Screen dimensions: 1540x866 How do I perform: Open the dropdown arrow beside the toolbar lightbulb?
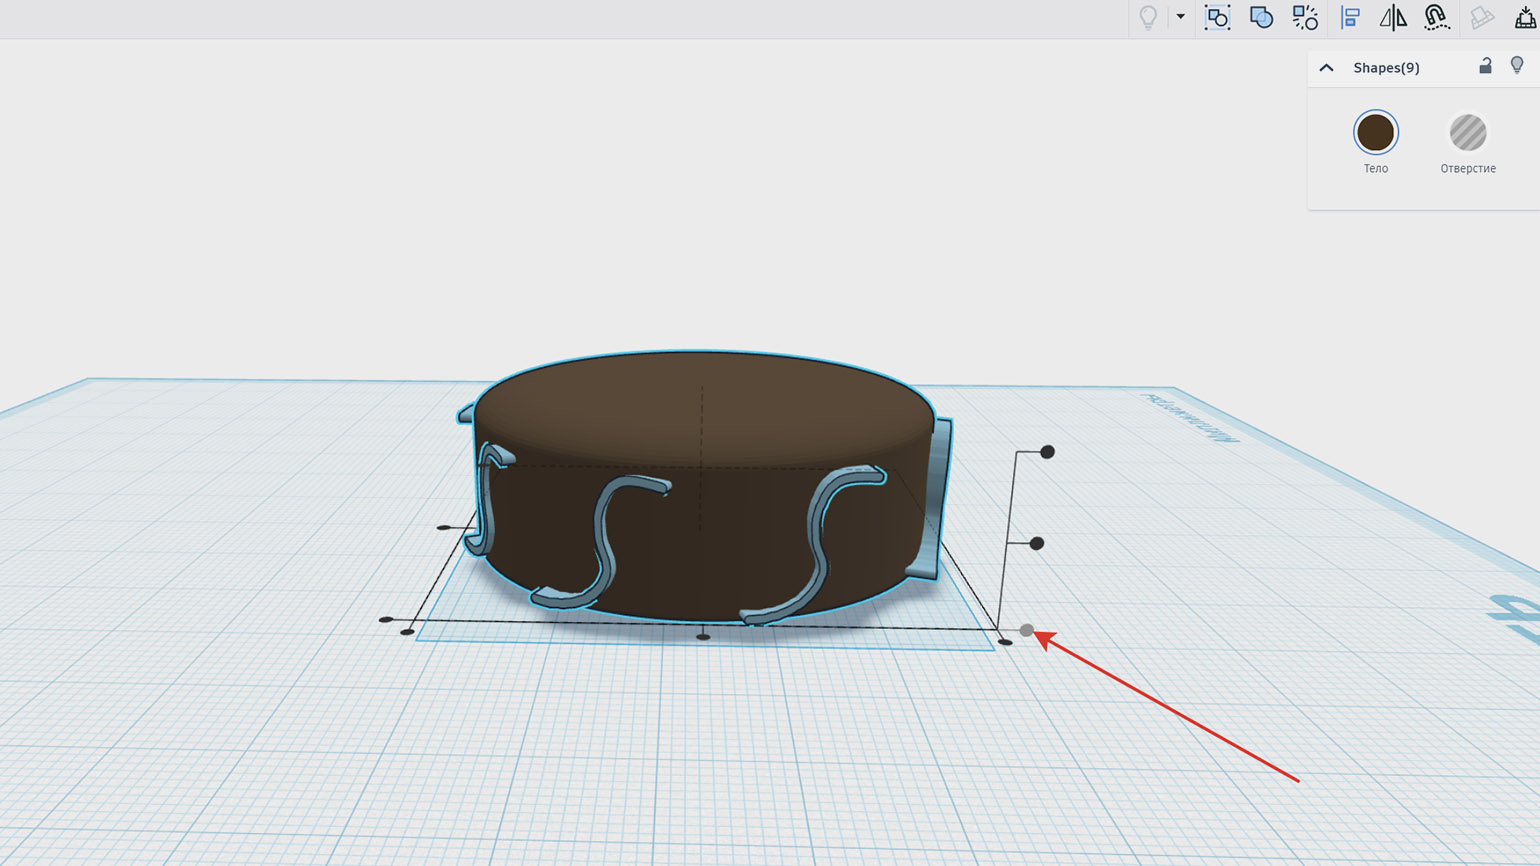tap(1180, 17)
